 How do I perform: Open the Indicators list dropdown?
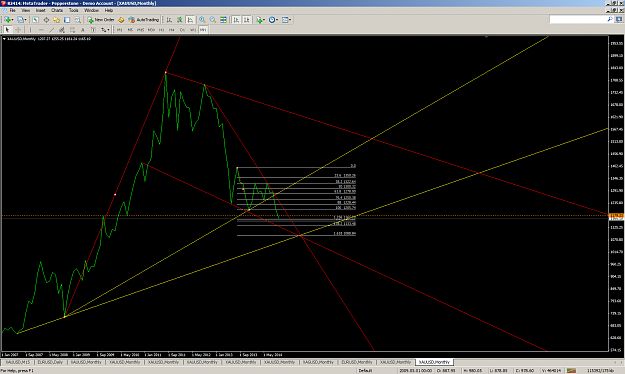pos(261,20)
